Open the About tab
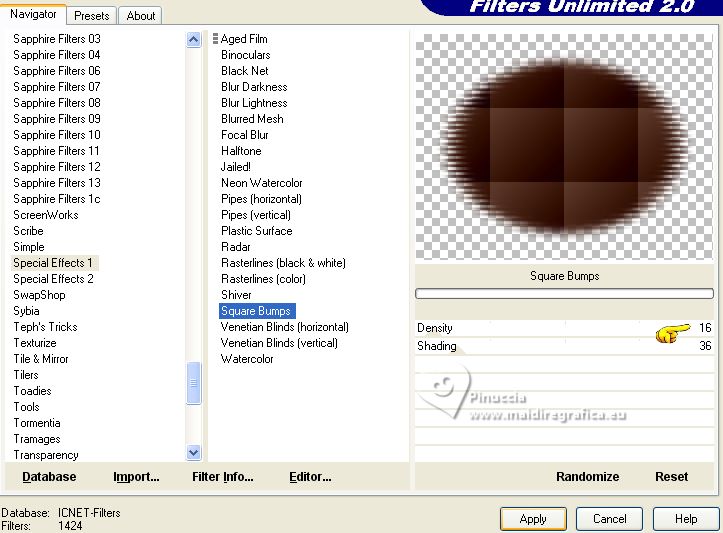The image size is (723, 533). (140, 16)
